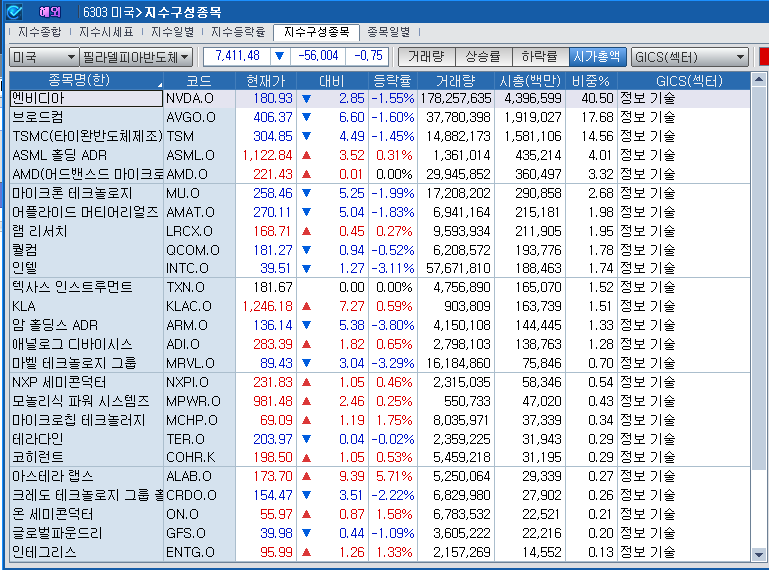Click KLA up arrow indicator
The width and height of the screenshot is (769, 570).
(307, 306)
